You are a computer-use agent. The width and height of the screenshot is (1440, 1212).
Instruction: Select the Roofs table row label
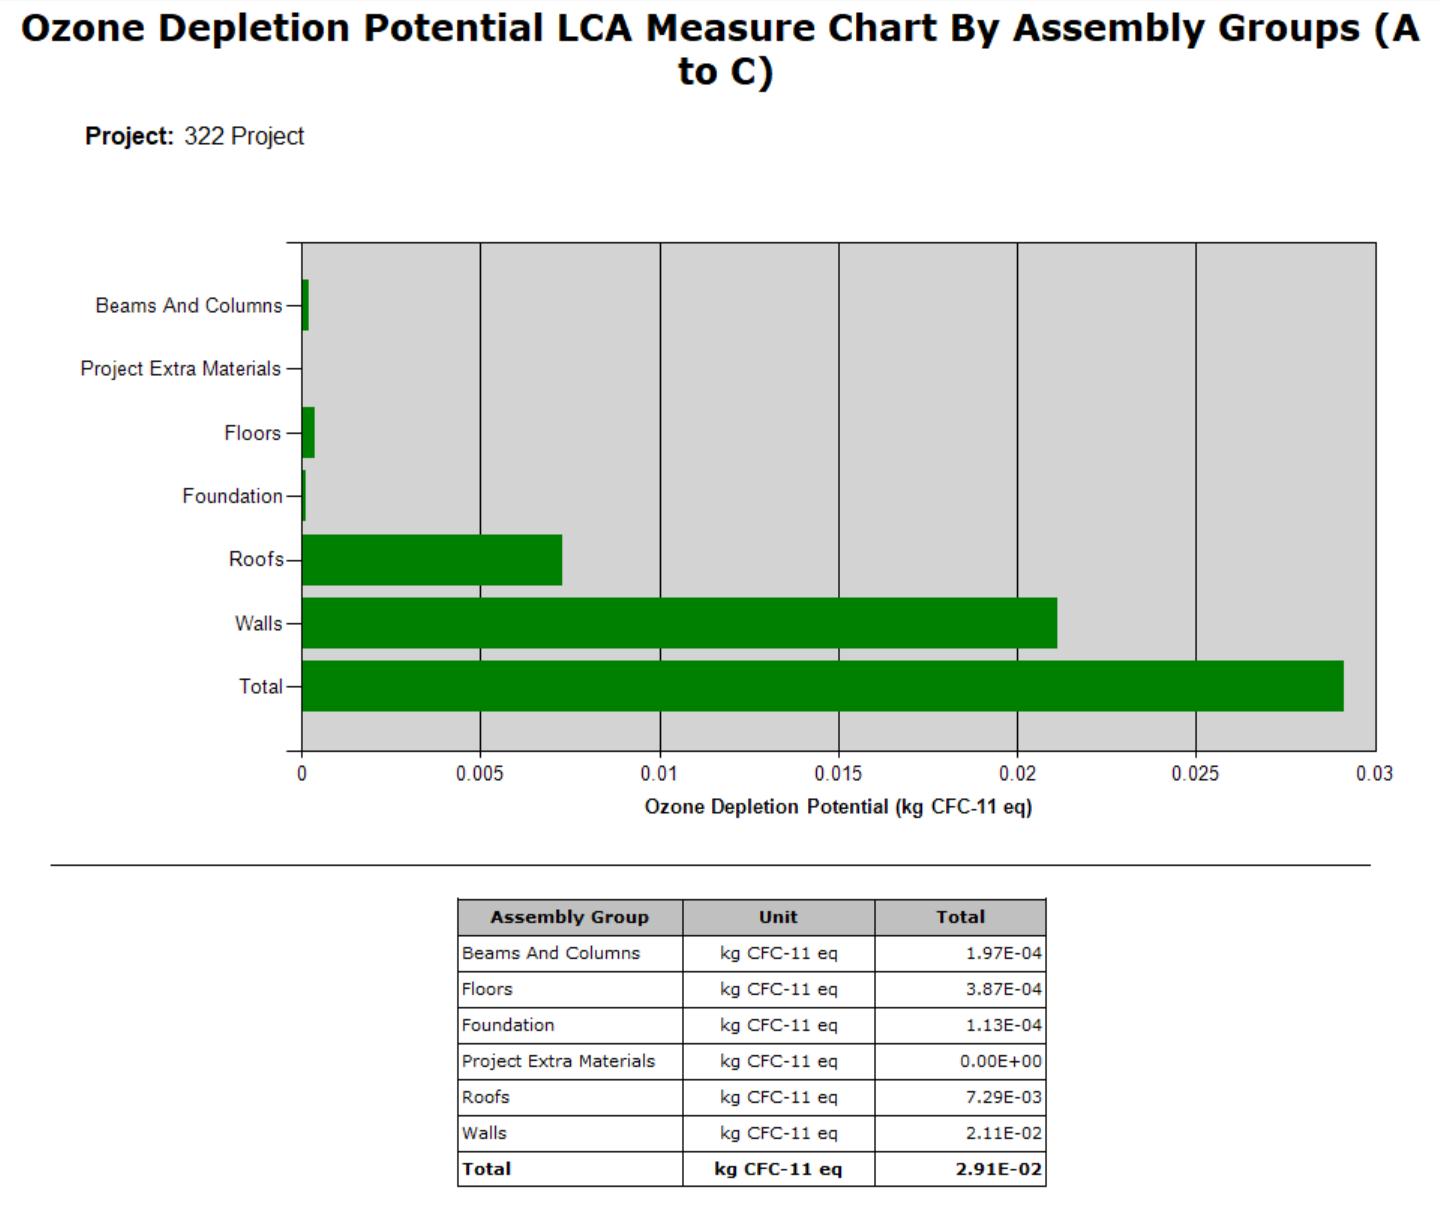click(486, 1097)
